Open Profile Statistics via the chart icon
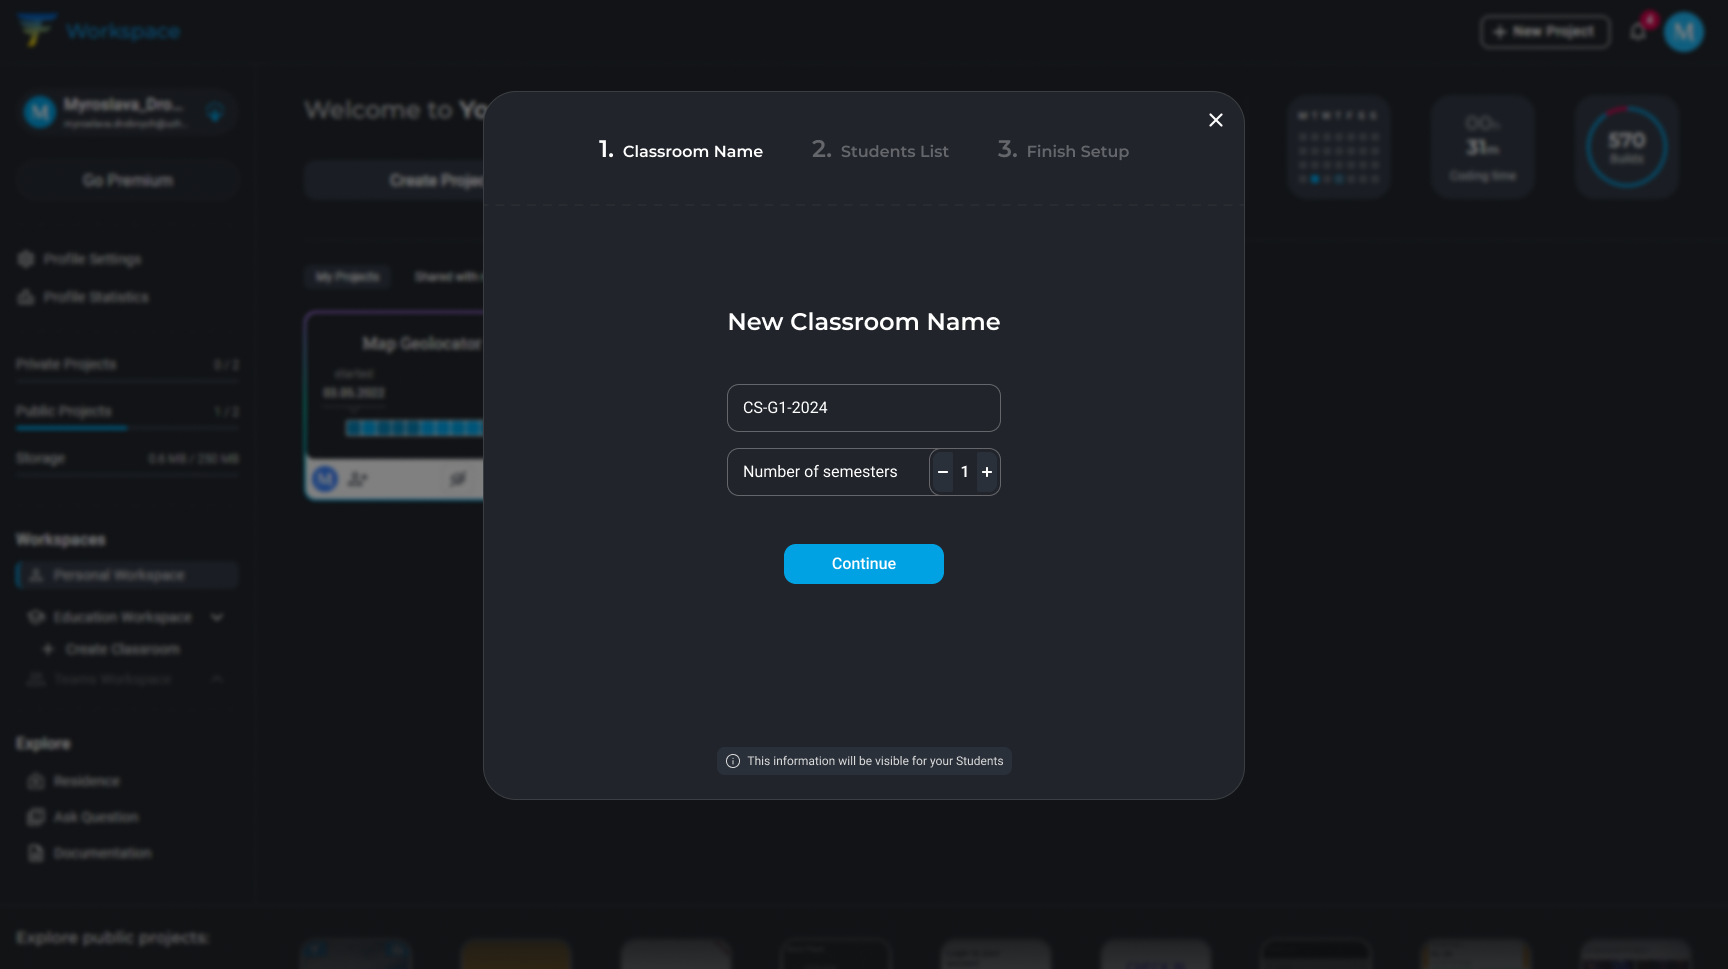Screen dimensions: 1728x969 coord(26,297)
